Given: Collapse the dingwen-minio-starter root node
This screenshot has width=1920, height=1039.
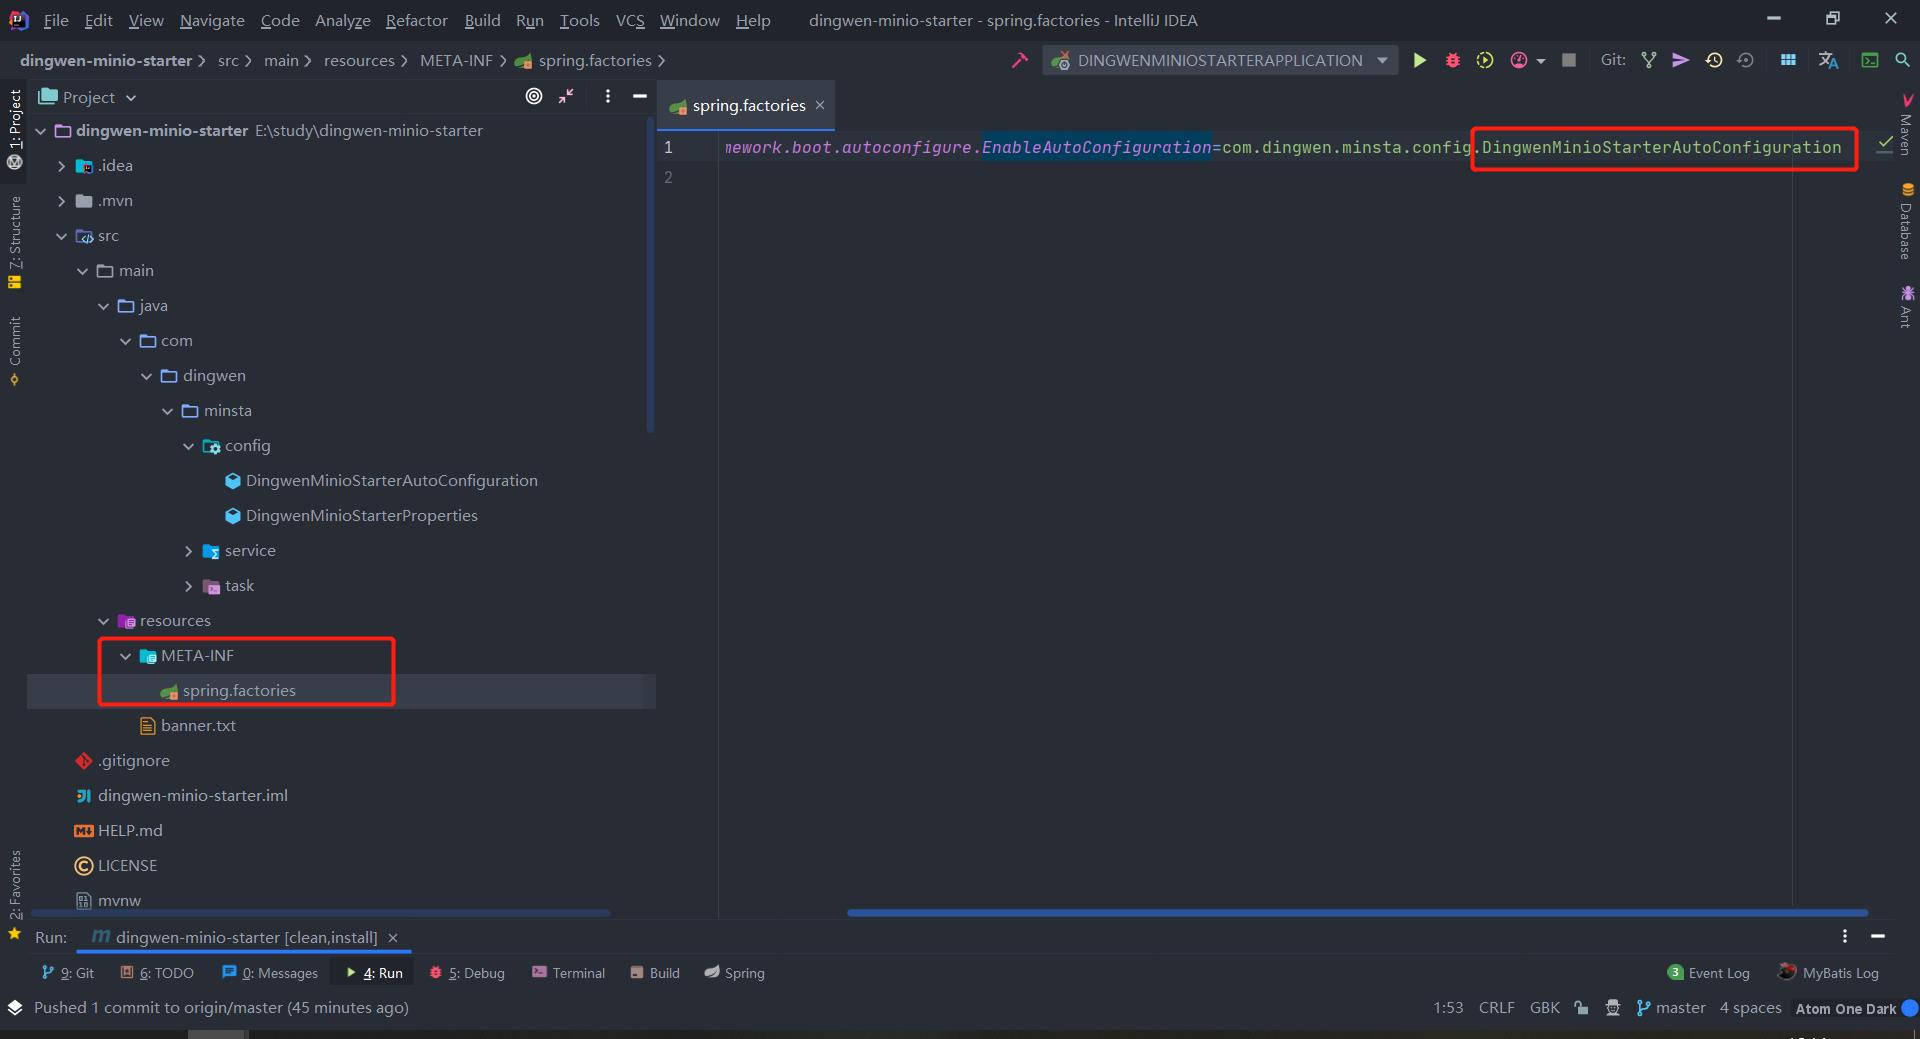Looking at the screenshot, I should coord(41,131).
